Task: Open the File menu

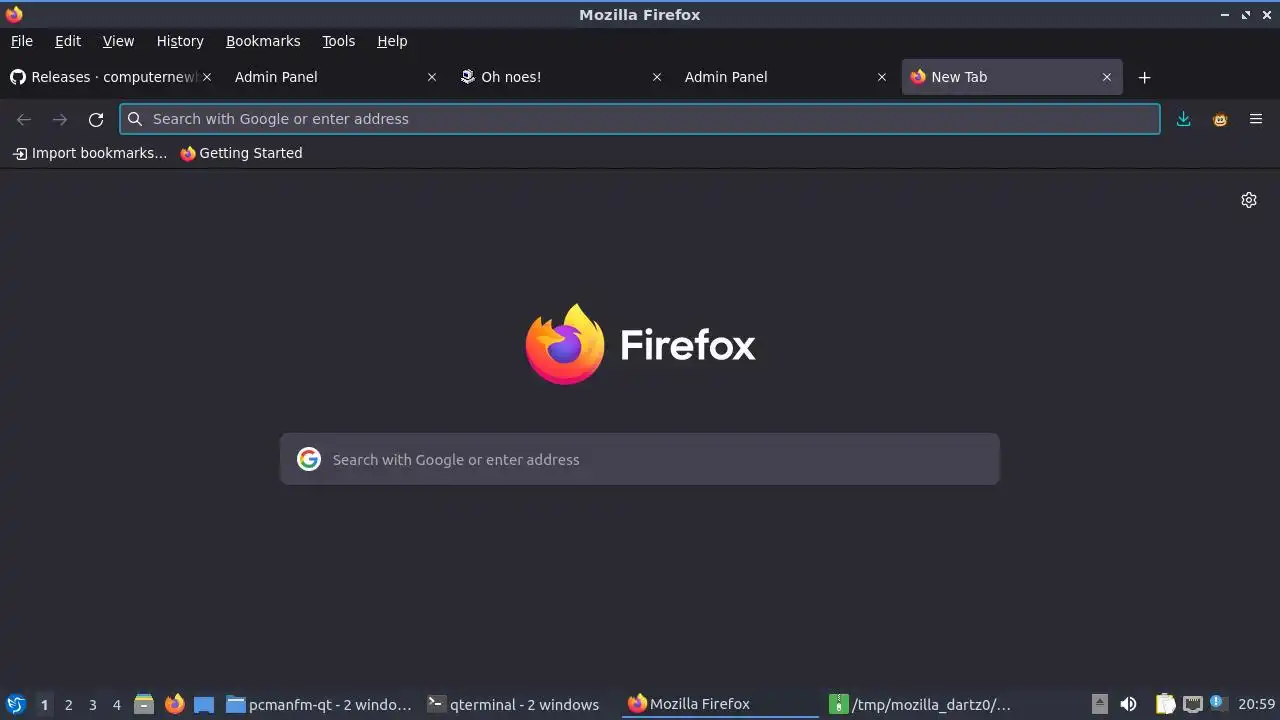Action: click(22, 41)
